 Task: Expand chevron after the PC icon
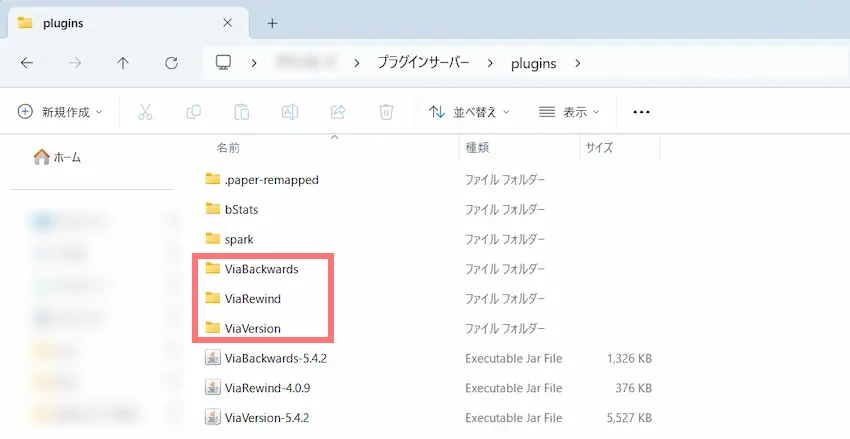coord(254,63)
